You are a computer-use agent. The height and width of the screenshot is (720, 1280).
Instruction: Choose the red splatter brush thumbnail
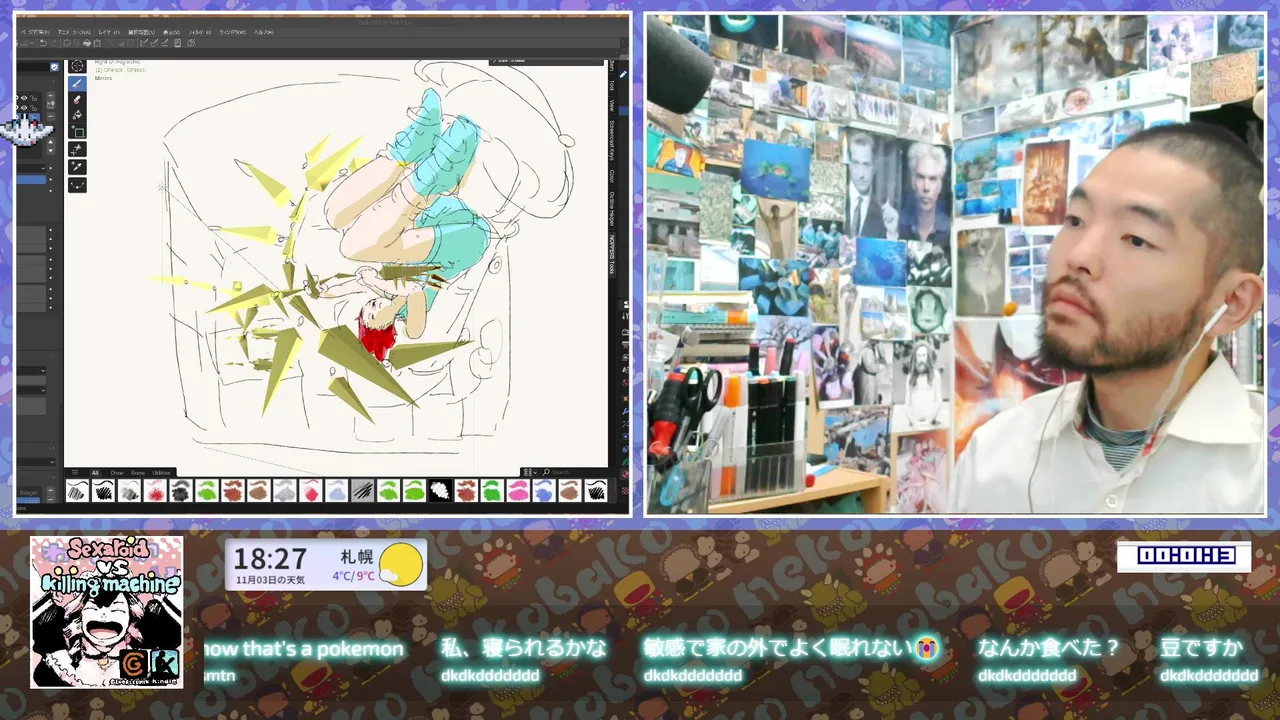pos(155,490)
